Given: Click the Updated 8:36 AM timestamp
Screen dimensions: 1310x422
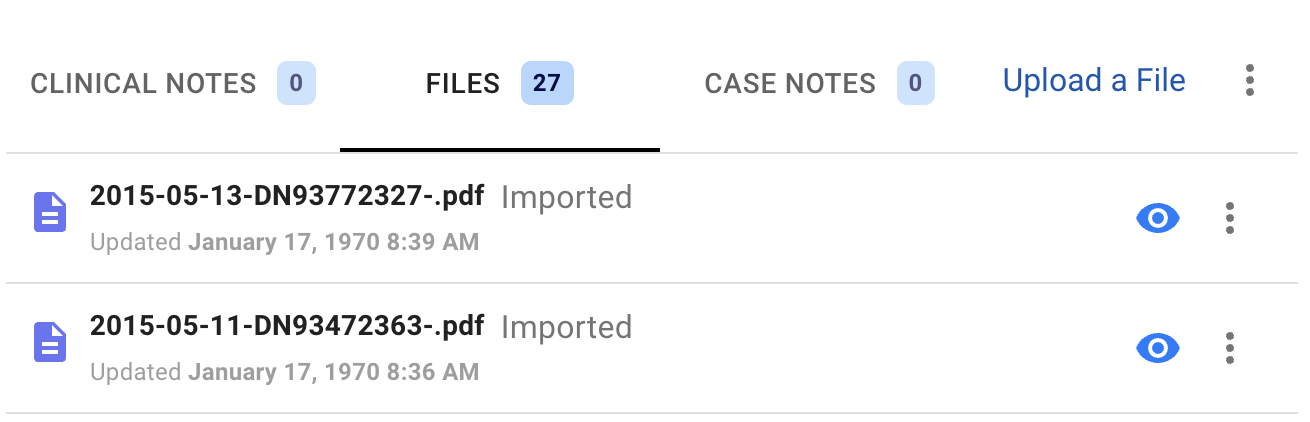Looking at the screenshot, I should (x=285, y=372).
